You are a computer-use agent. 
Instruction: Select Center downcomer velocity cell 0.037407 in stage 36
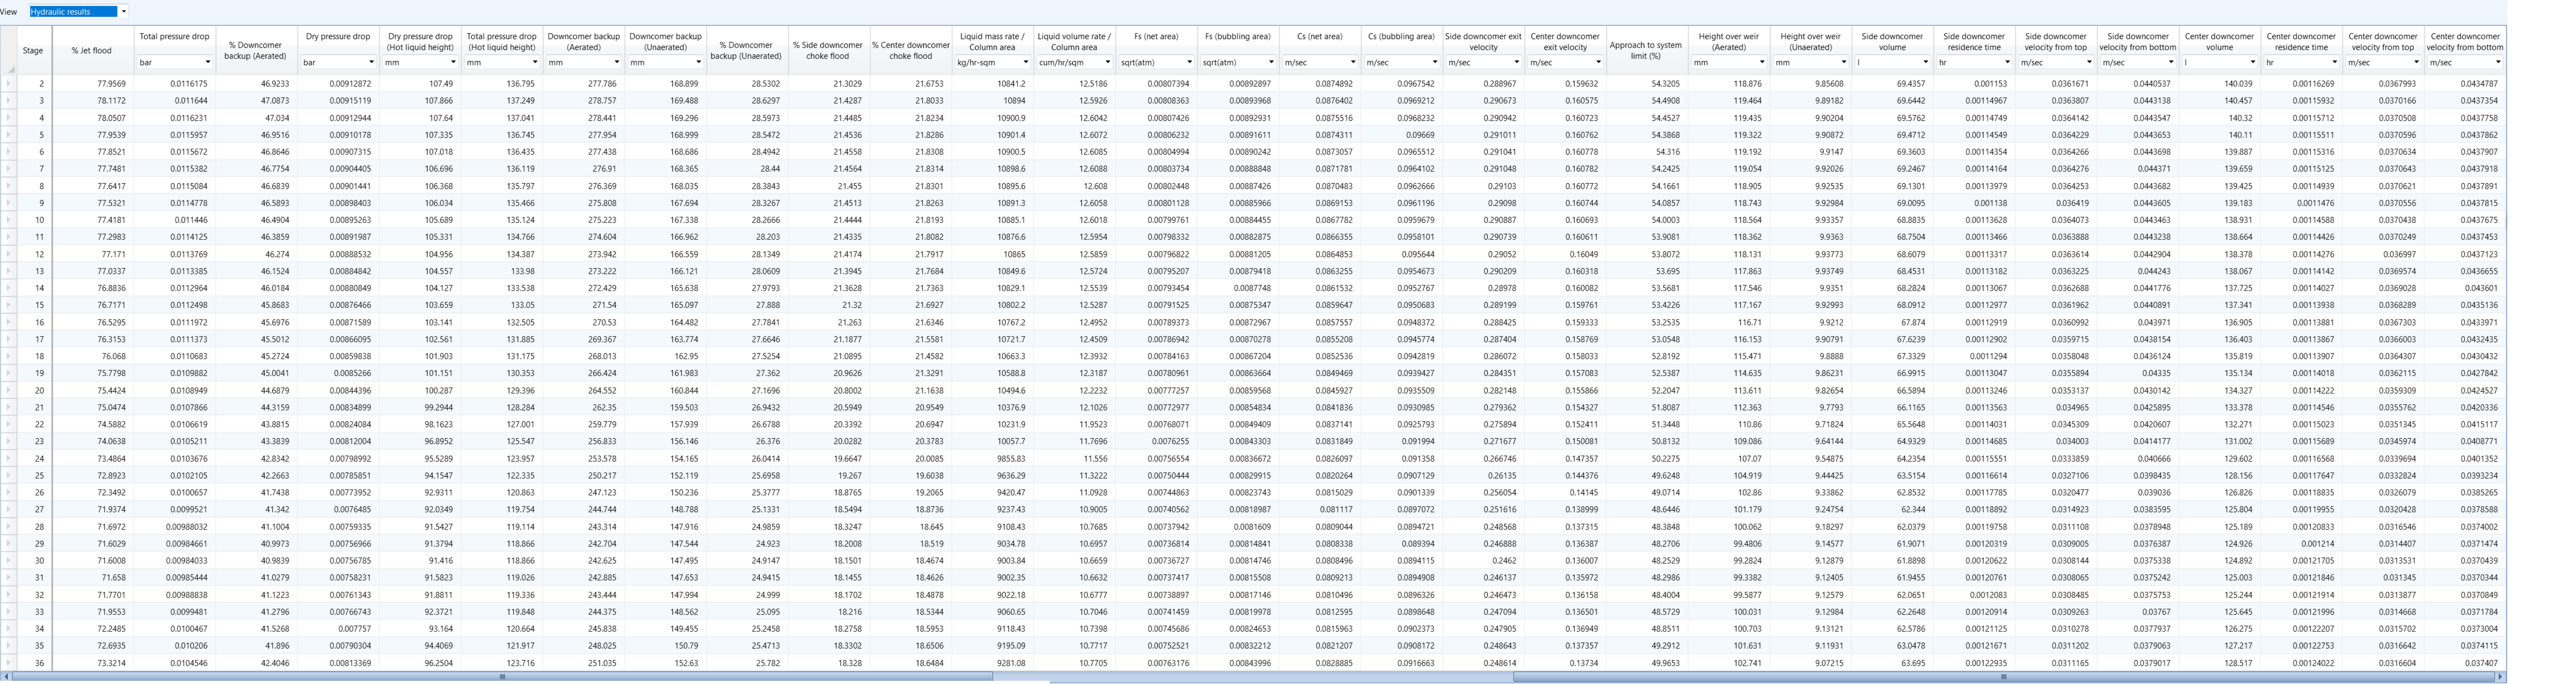[x=2466, y=662]
